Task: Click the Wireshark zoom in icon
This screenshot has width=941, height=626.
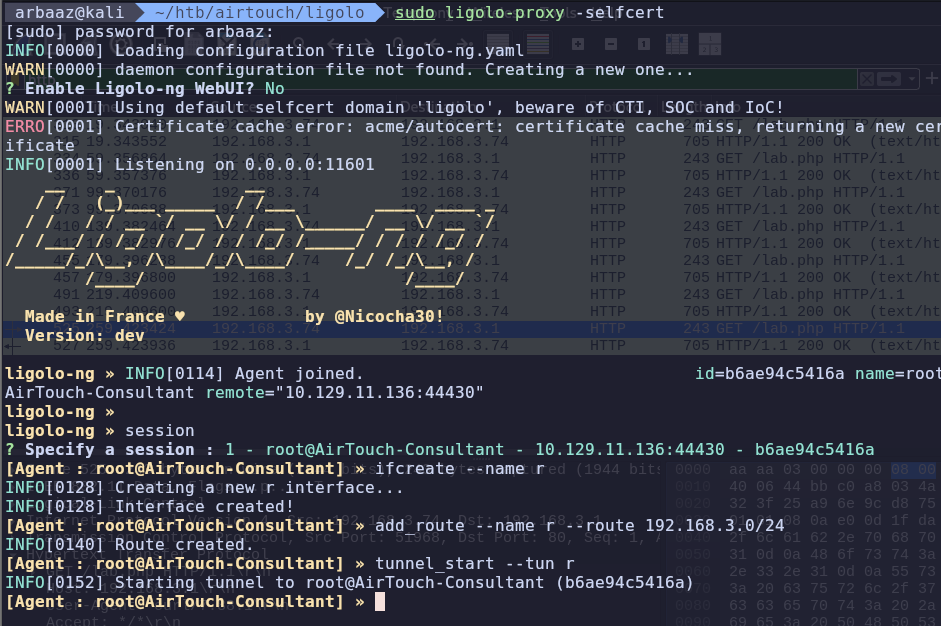Action: (x=578, y=44)
